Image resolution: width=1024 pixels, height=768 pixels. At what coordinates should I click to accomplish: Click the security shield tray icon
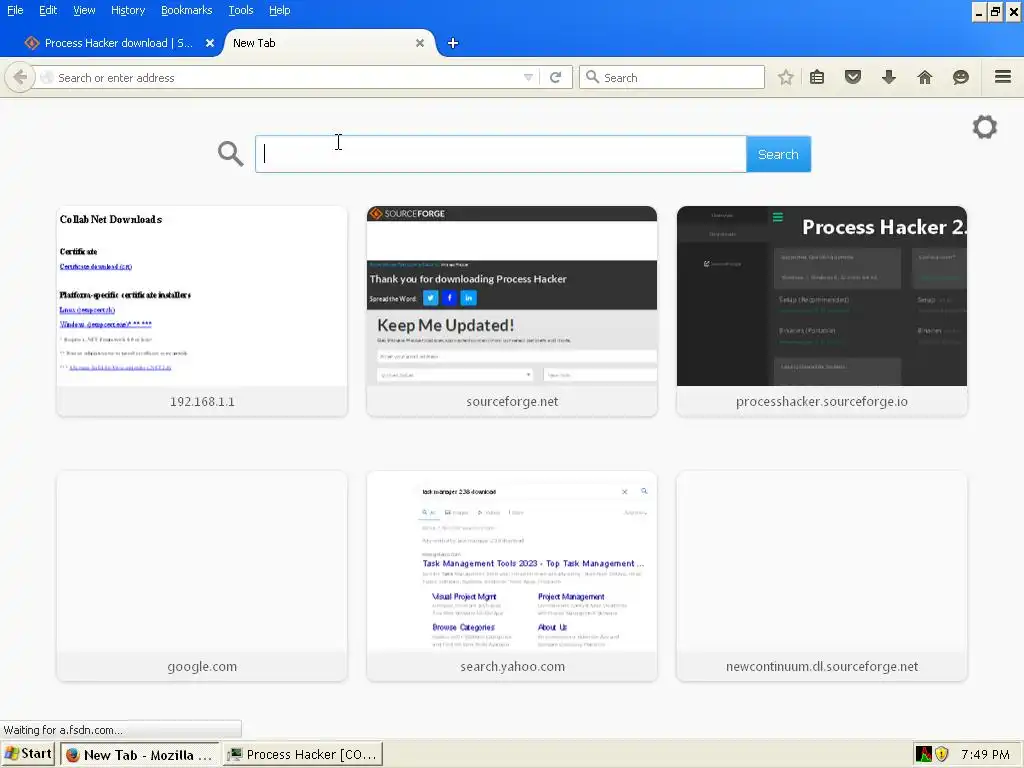942,754
